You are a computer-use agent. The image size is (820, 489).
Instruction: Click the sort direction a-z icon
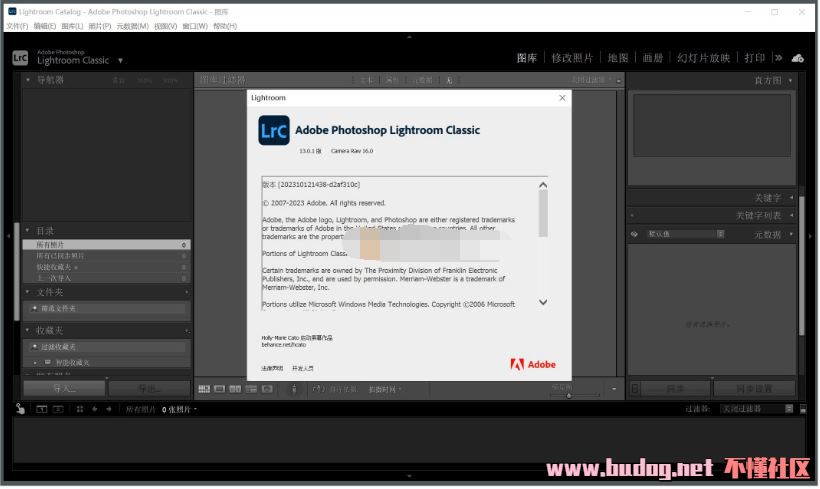click(x=318, y=390)
